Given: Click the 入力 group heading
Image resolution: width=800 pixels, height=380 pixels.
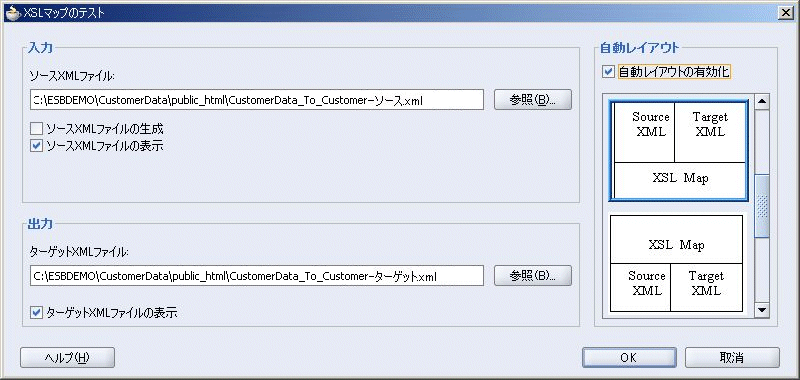Looking at the screenshot, I should [x=40, y=48].
